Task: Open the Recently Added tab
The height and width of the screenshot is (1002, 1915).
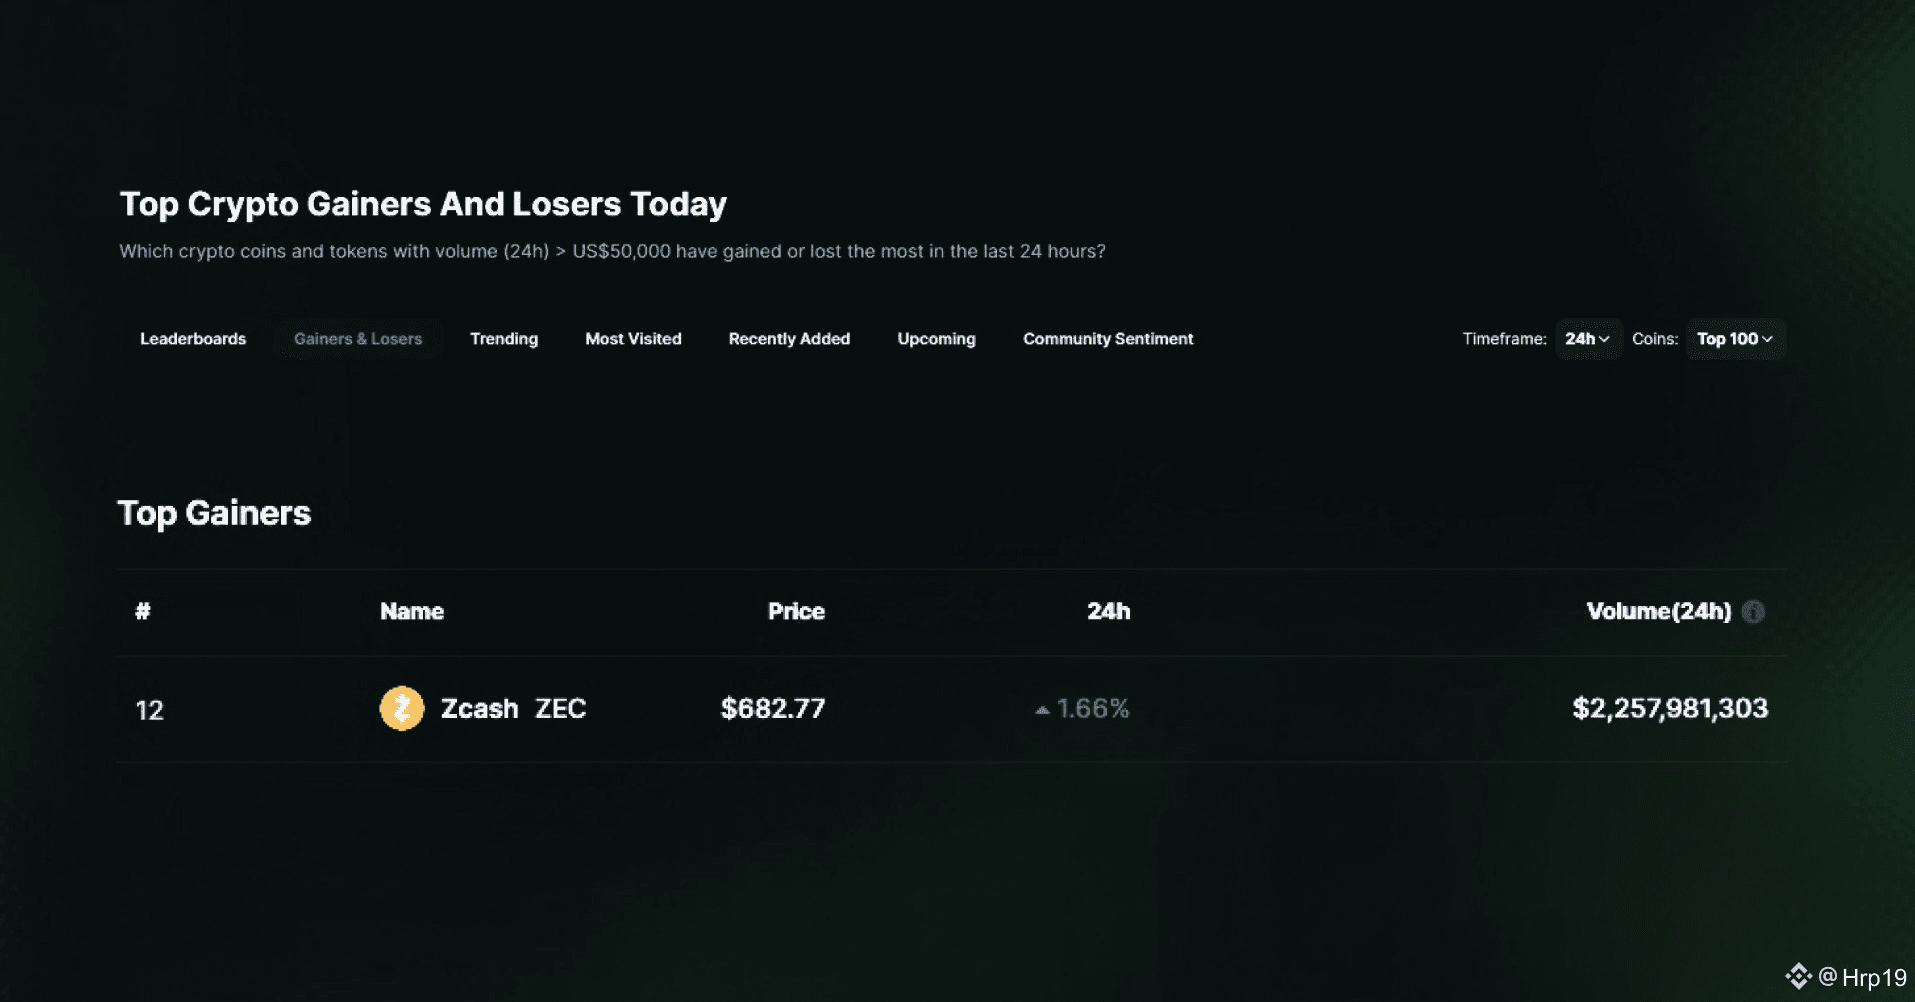Action: (x=789, y=339)
